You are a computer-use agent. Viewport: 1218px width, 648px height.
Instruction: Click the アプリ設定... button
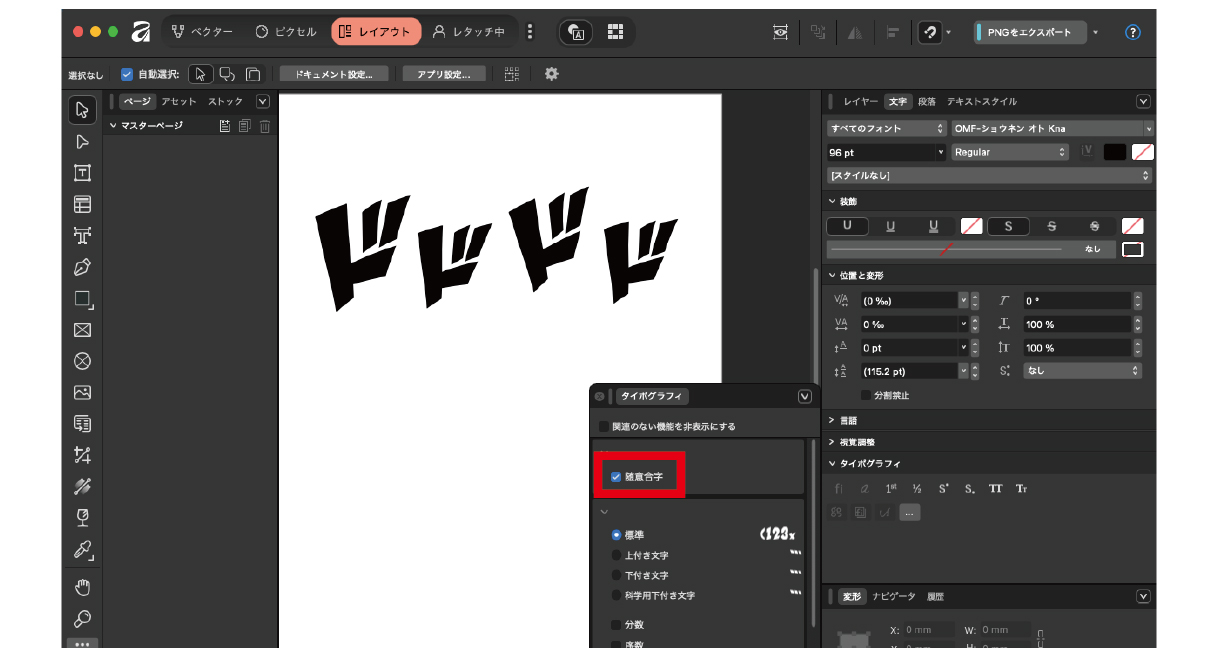(444, 74)
